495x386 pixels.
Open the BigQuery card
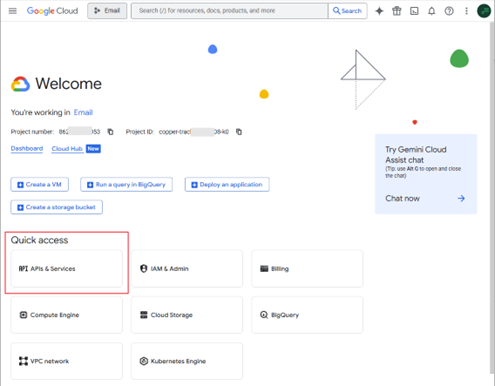tap(307, 315)
